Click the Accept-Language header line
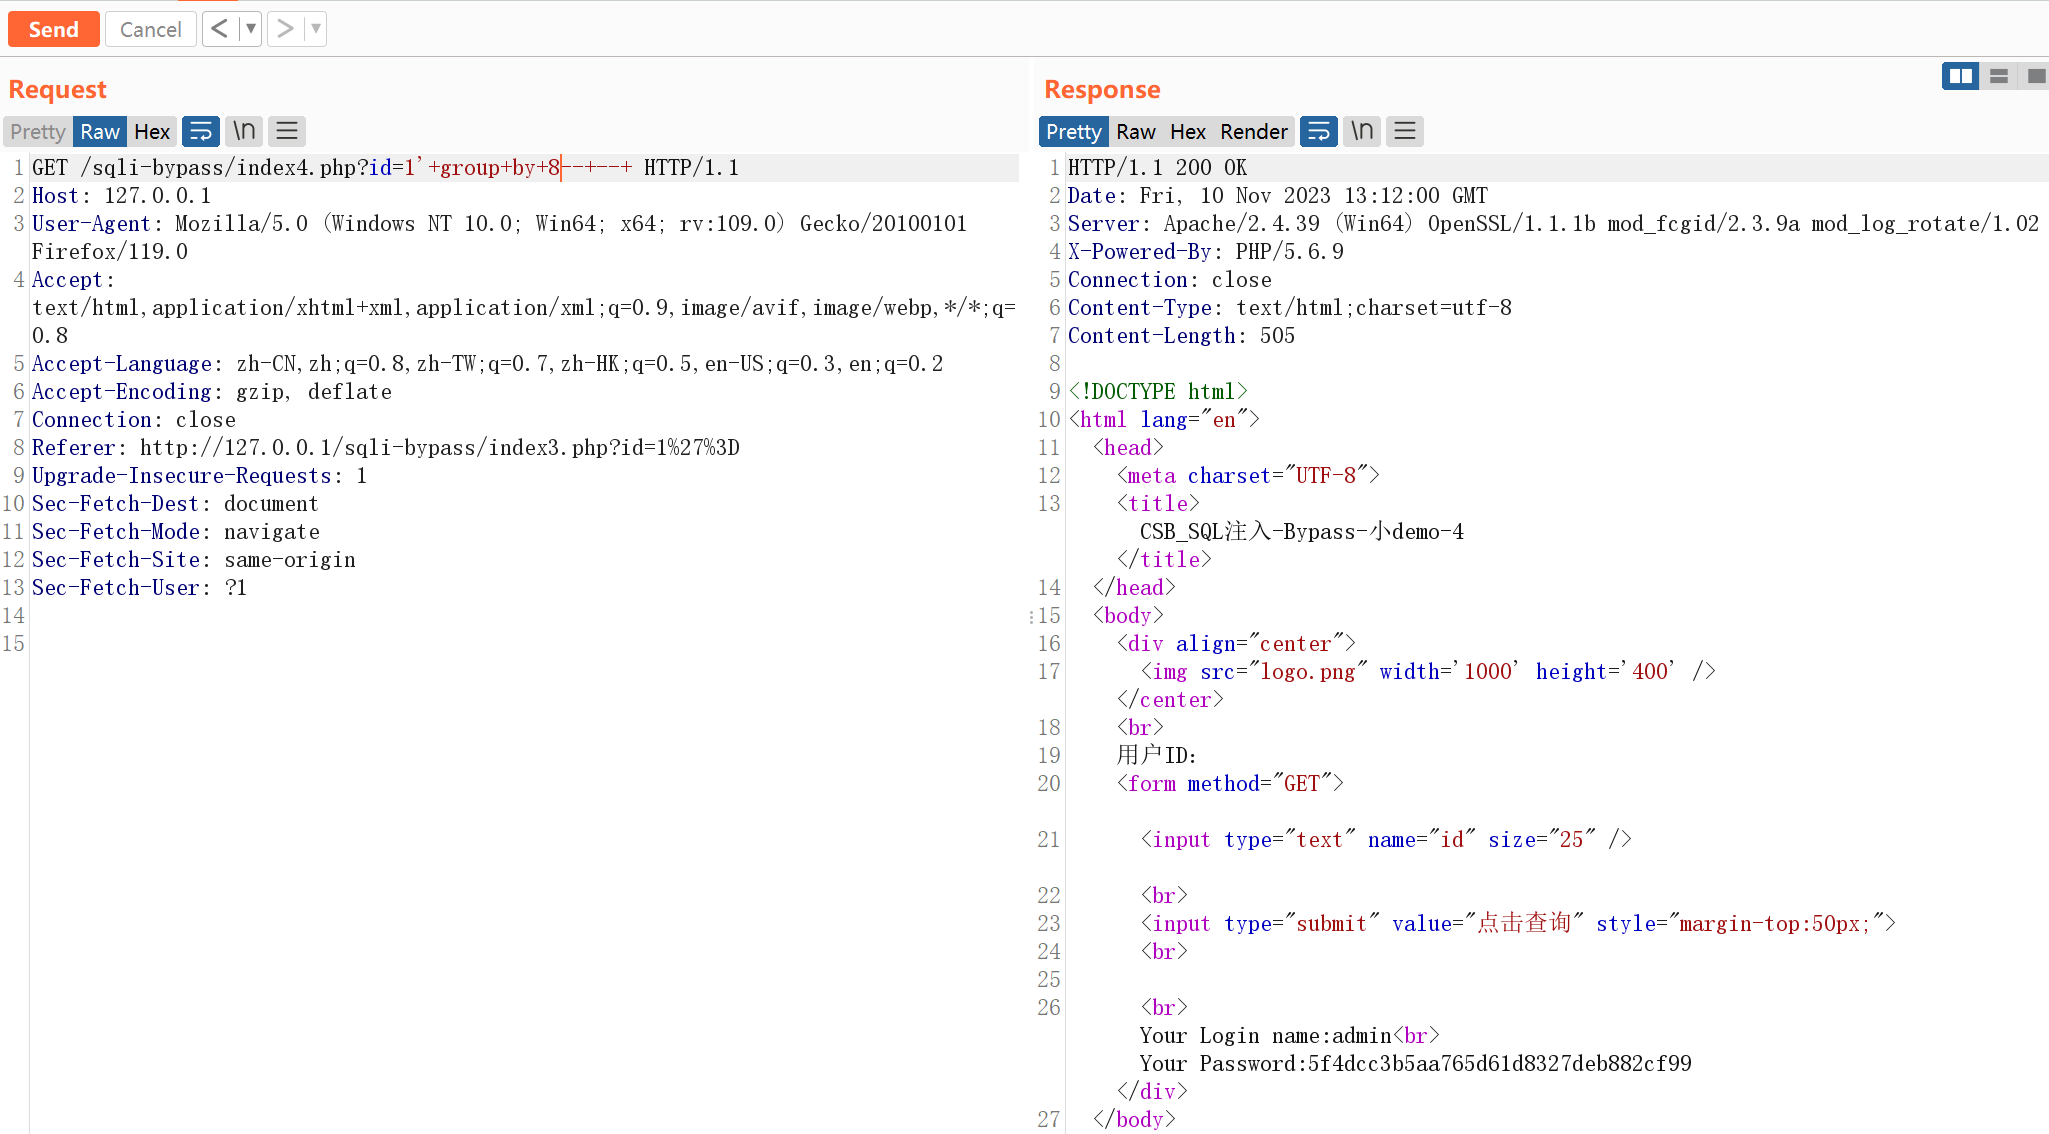The height and width of the screenshot is (1134, 2049). pyautogui.click(x=487, y=363)
